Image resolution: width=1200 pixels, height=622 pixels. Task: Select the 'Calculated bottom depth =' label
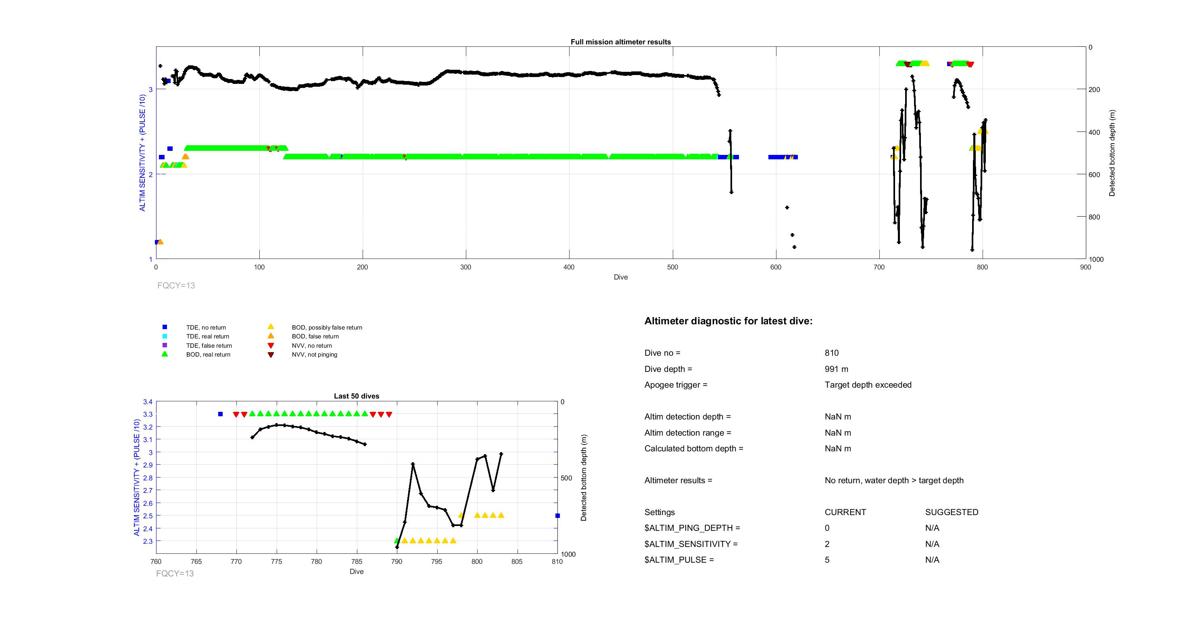[693, 449]
